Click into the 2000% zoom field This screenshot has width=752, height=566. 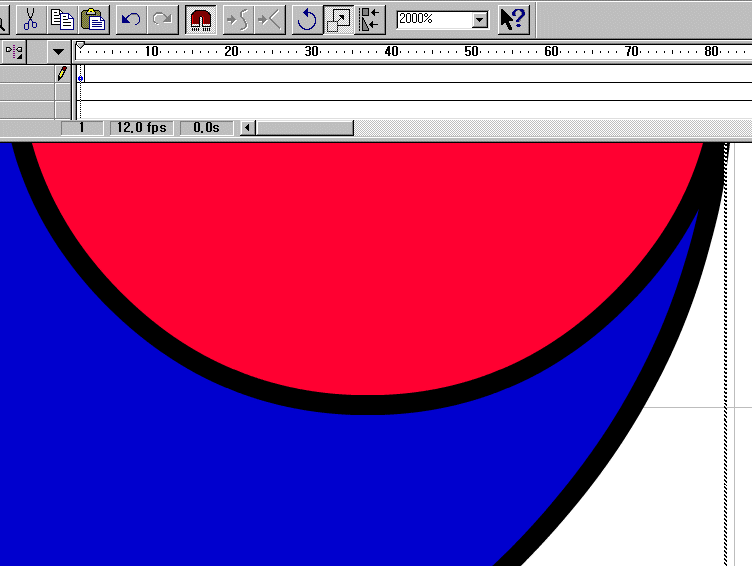434,19
